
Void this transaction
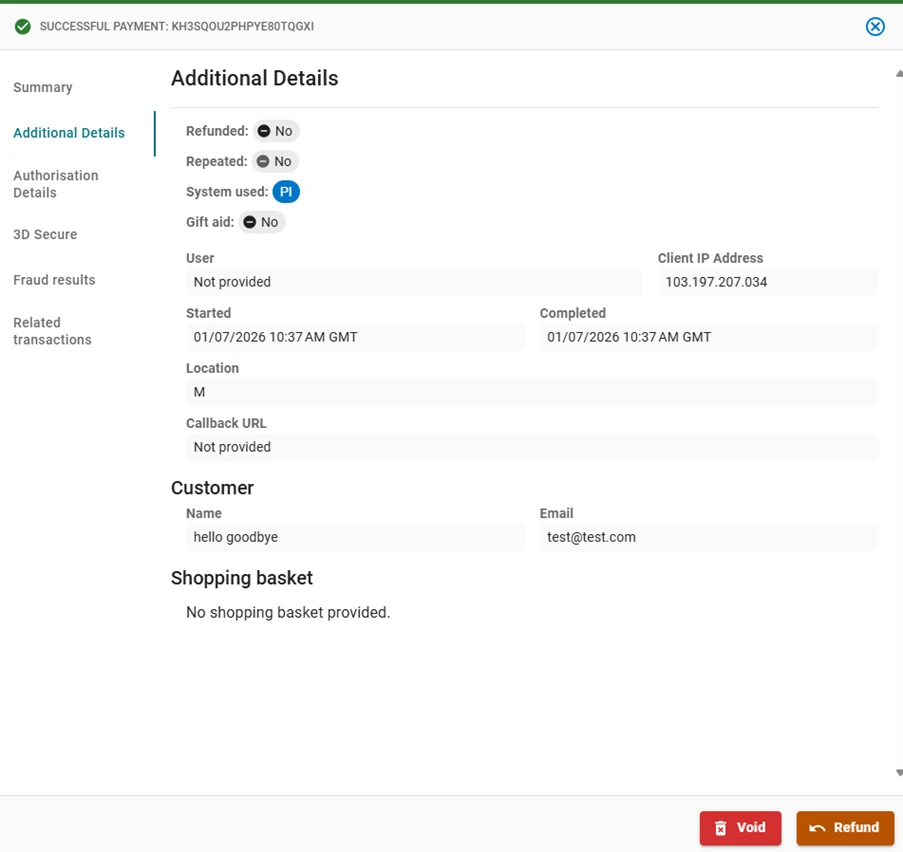[x=740, y=828]
